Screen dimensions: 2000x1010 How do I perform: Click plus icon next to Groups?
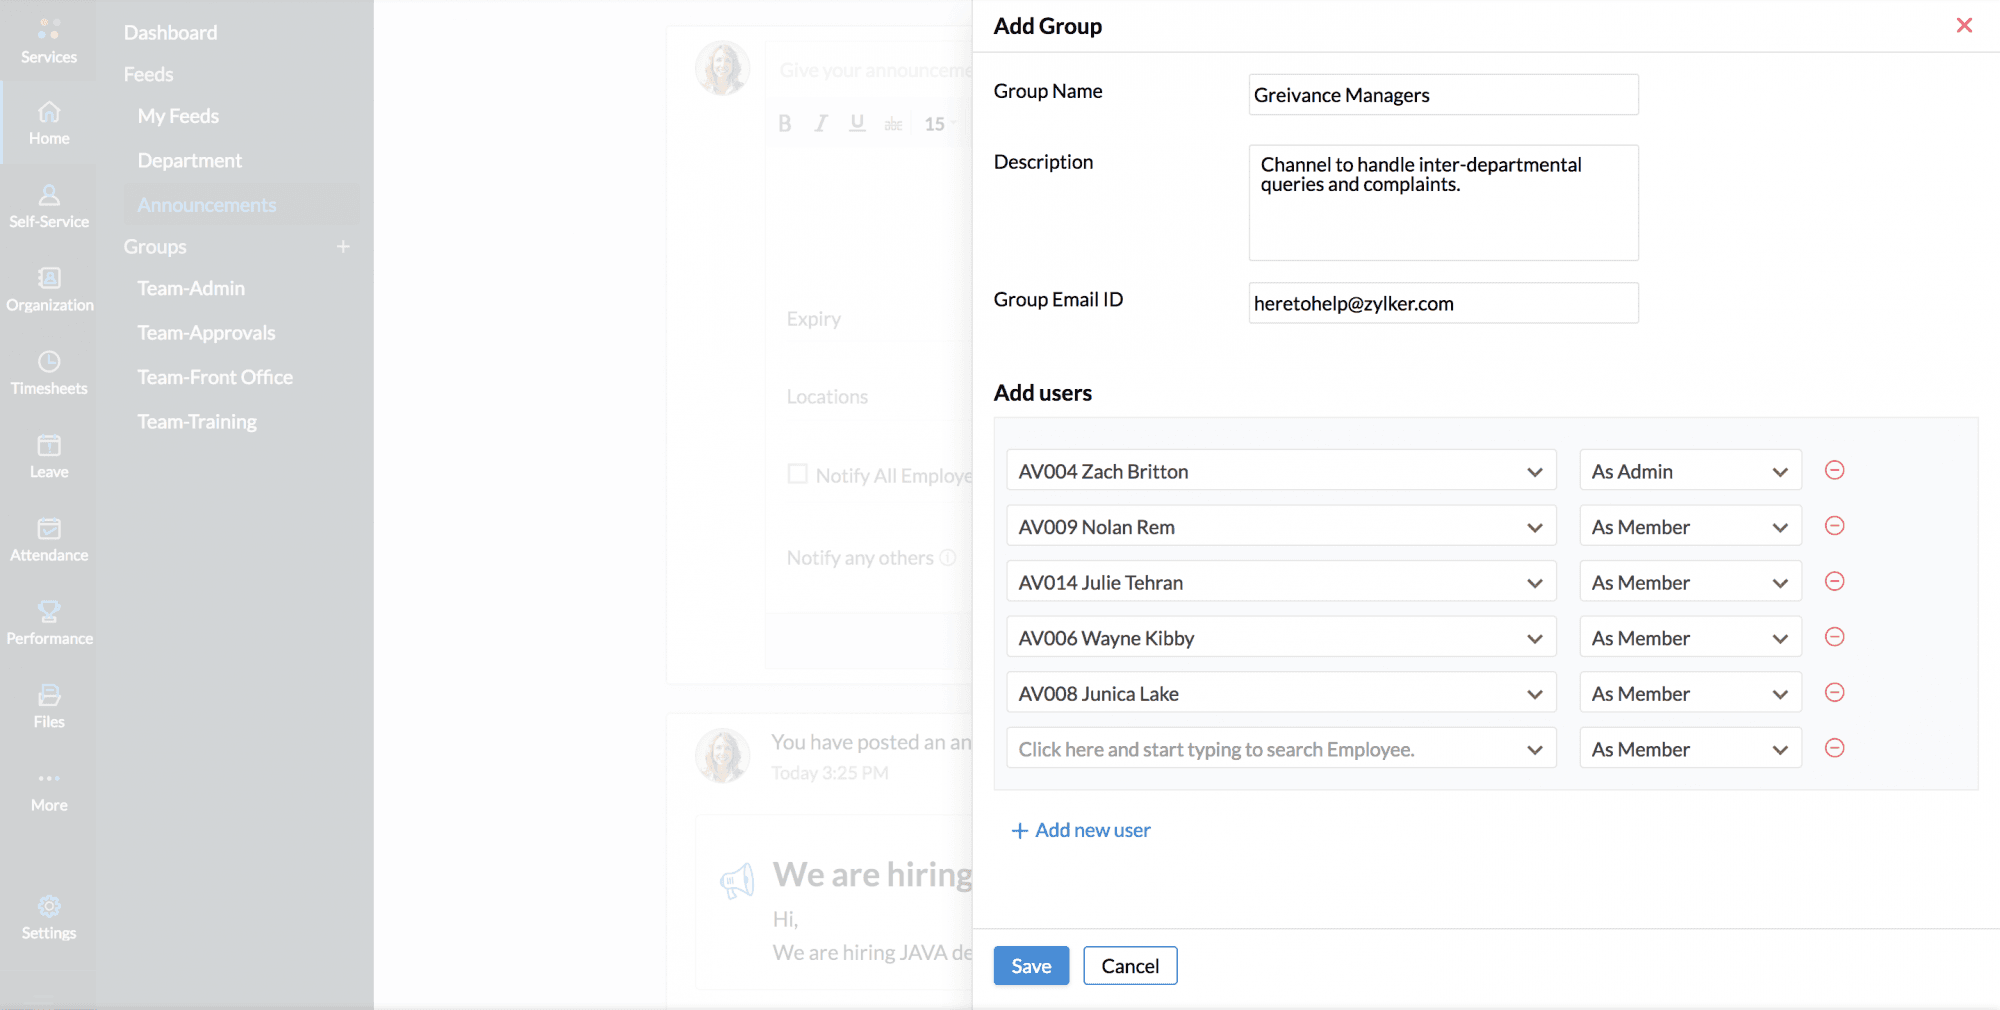[x=343, y=246]
